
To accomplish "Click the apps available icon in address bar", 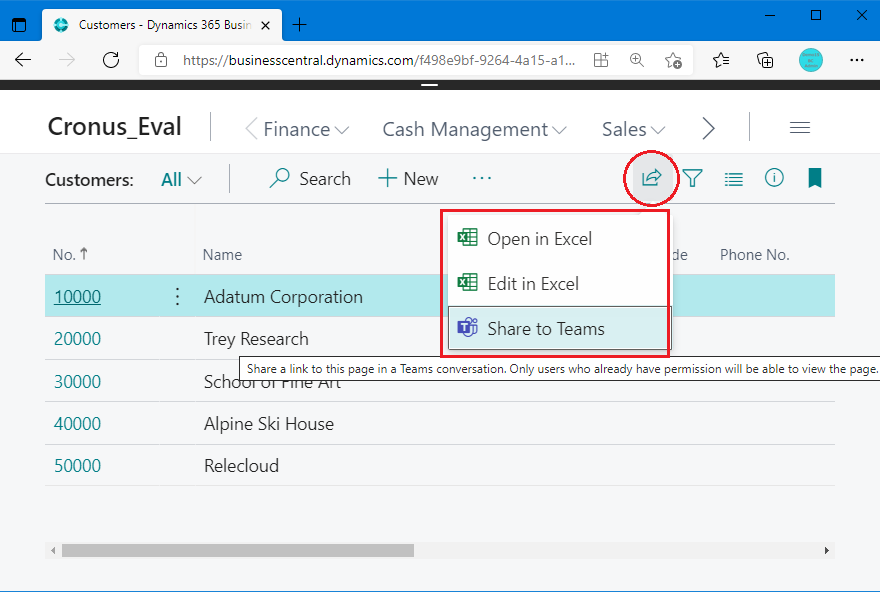I will point(601,59).
